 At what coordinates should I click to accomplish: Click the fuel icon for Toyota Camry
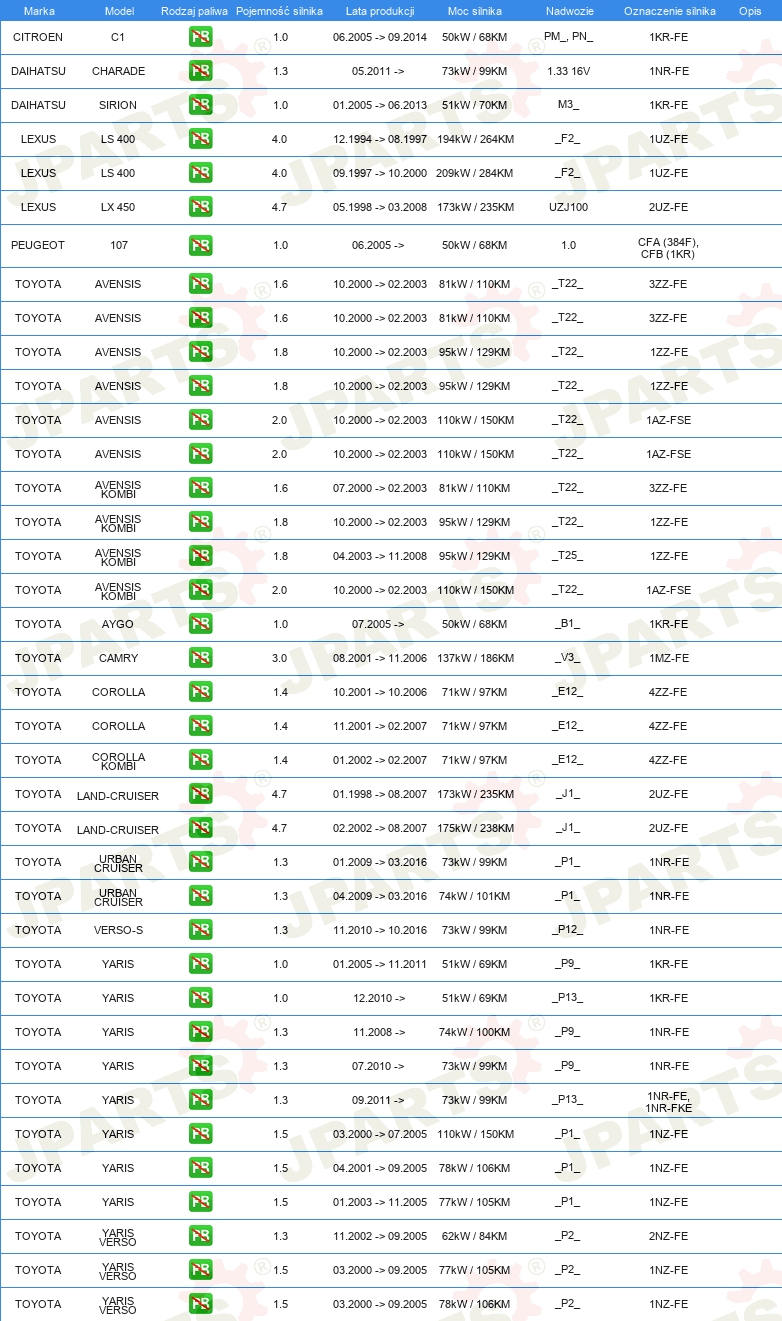[200, 658]
